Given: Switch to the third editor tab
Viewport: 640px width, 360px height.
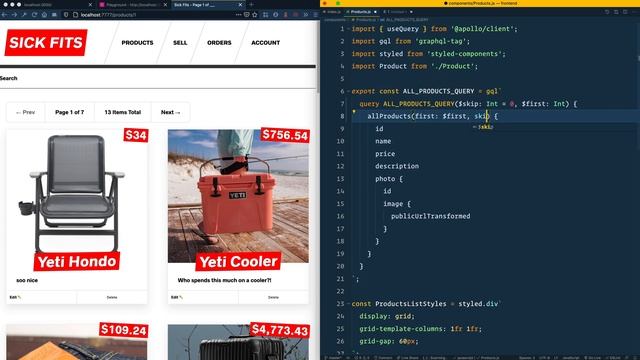Looking at the screenshot, I should coord(397,12).
